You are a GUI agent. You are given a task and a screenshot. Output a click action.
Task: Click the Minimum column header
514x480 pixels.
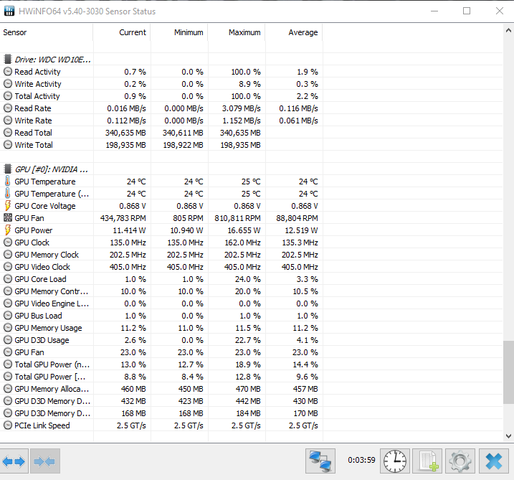pyautogui.click(x=179, y=32)
